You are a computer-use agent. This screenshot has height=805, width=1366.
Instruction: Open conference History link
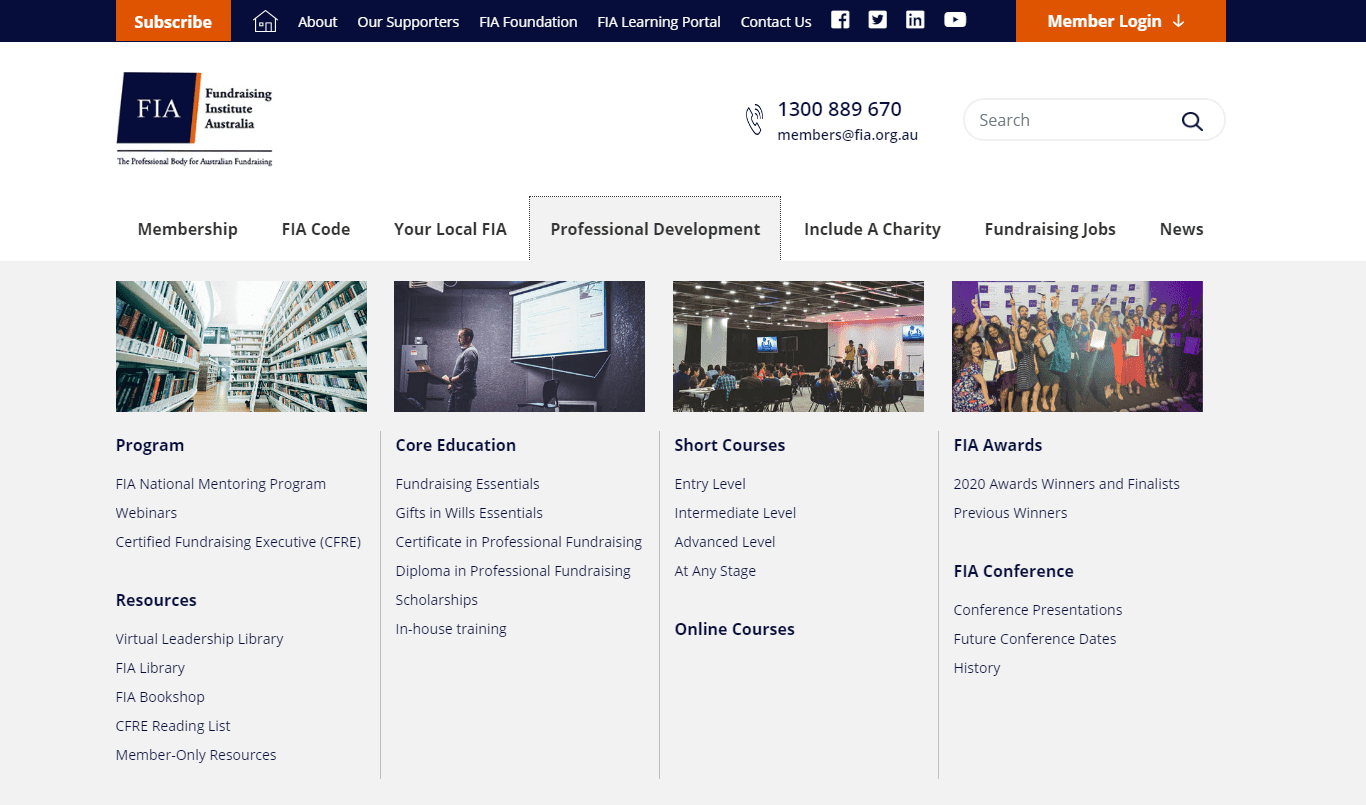(977, 668)
